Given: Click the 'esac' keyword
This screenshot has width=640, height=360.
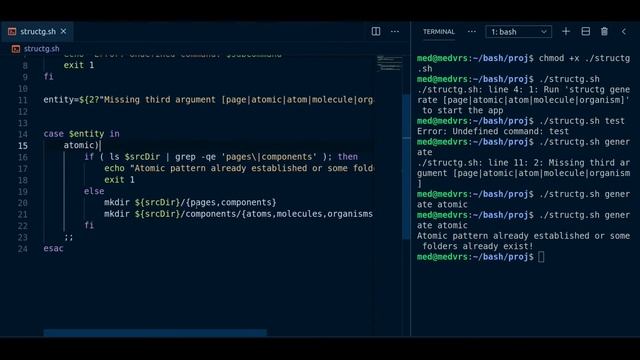Looking at the screenshot, I should pyautogui.click(x=53, y=248).
